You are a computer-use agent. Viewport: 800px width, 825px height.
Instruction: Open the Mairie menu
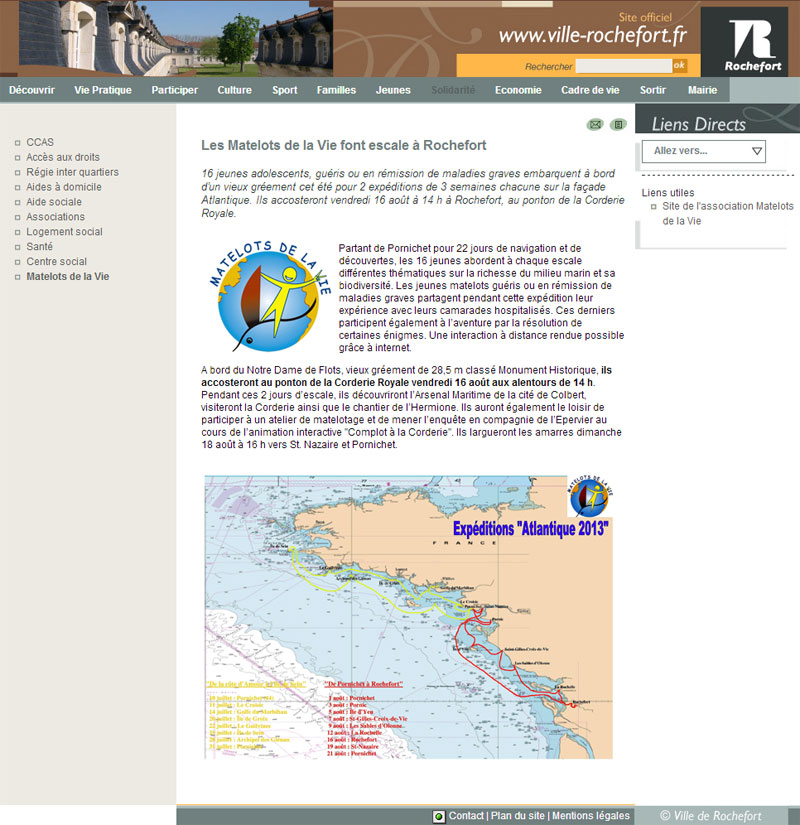pos(703,90)
